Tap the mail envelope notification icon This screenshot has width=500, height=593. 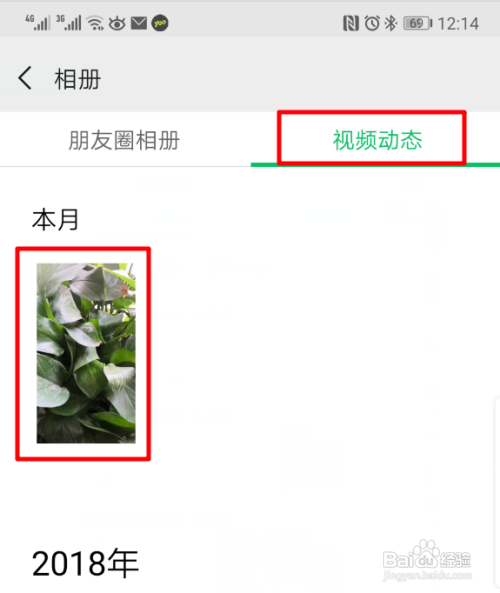139,23
